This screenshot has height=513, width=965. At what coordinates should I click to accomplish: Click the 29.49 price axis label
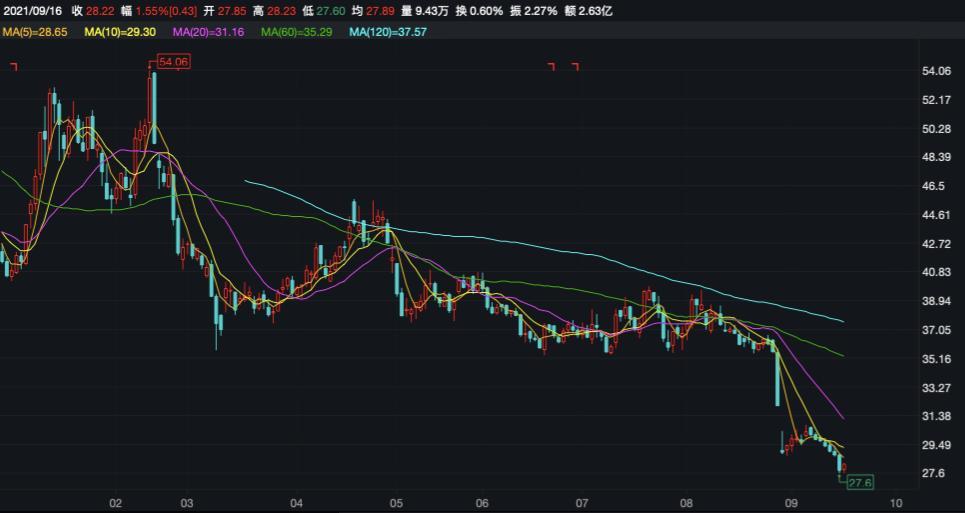pos(935,445)
